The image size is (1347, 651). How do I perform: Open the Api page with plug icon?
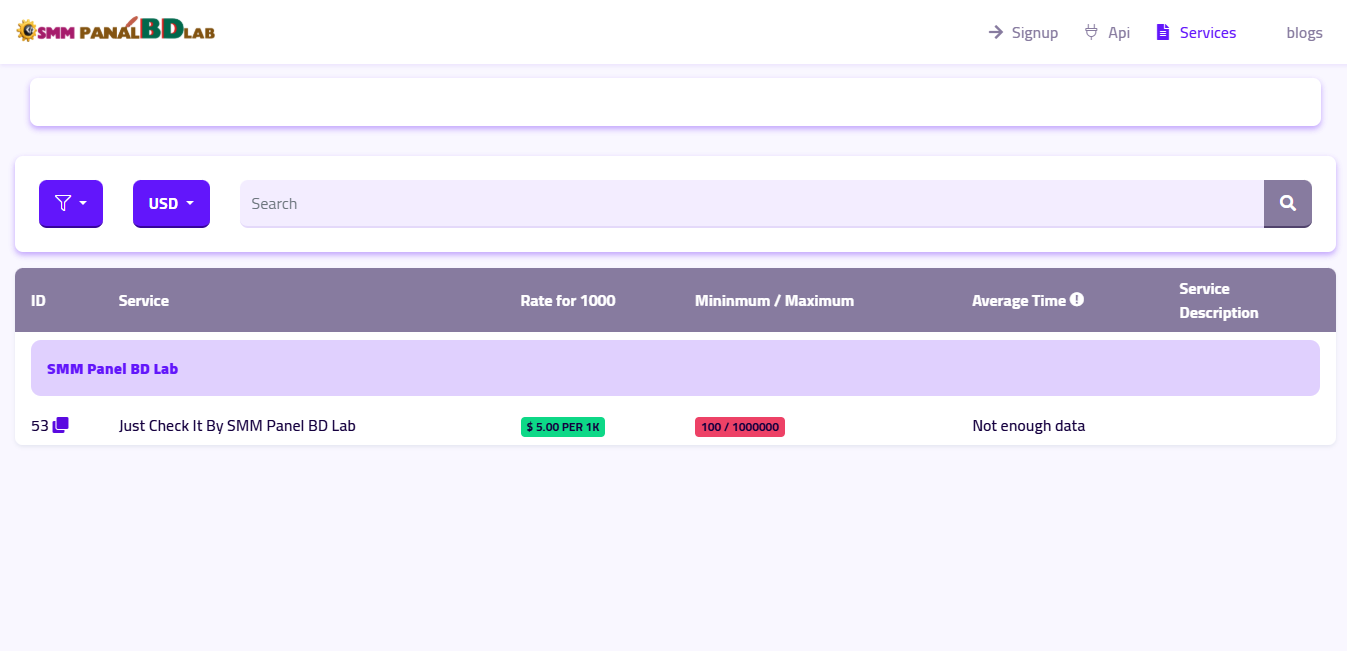click(x=1107, y=33)
